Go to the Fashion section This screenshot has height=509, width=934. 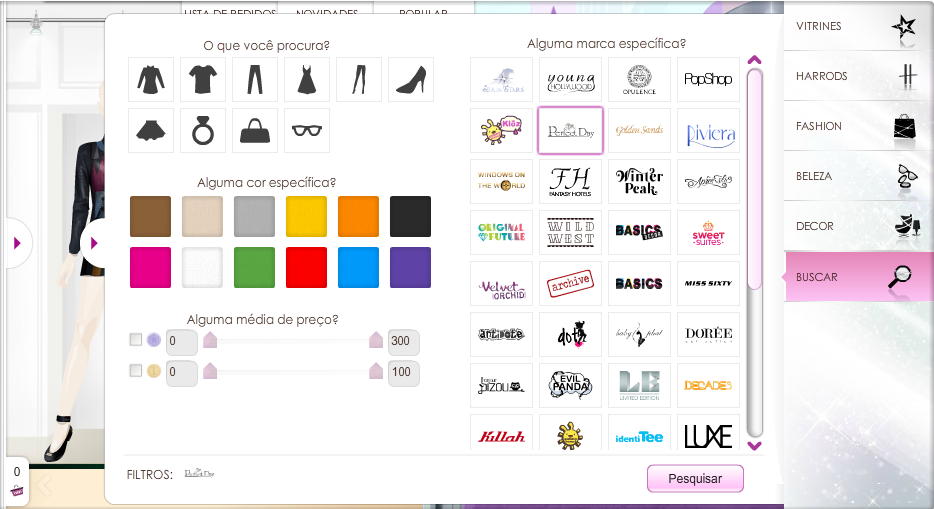click(858, 126)
